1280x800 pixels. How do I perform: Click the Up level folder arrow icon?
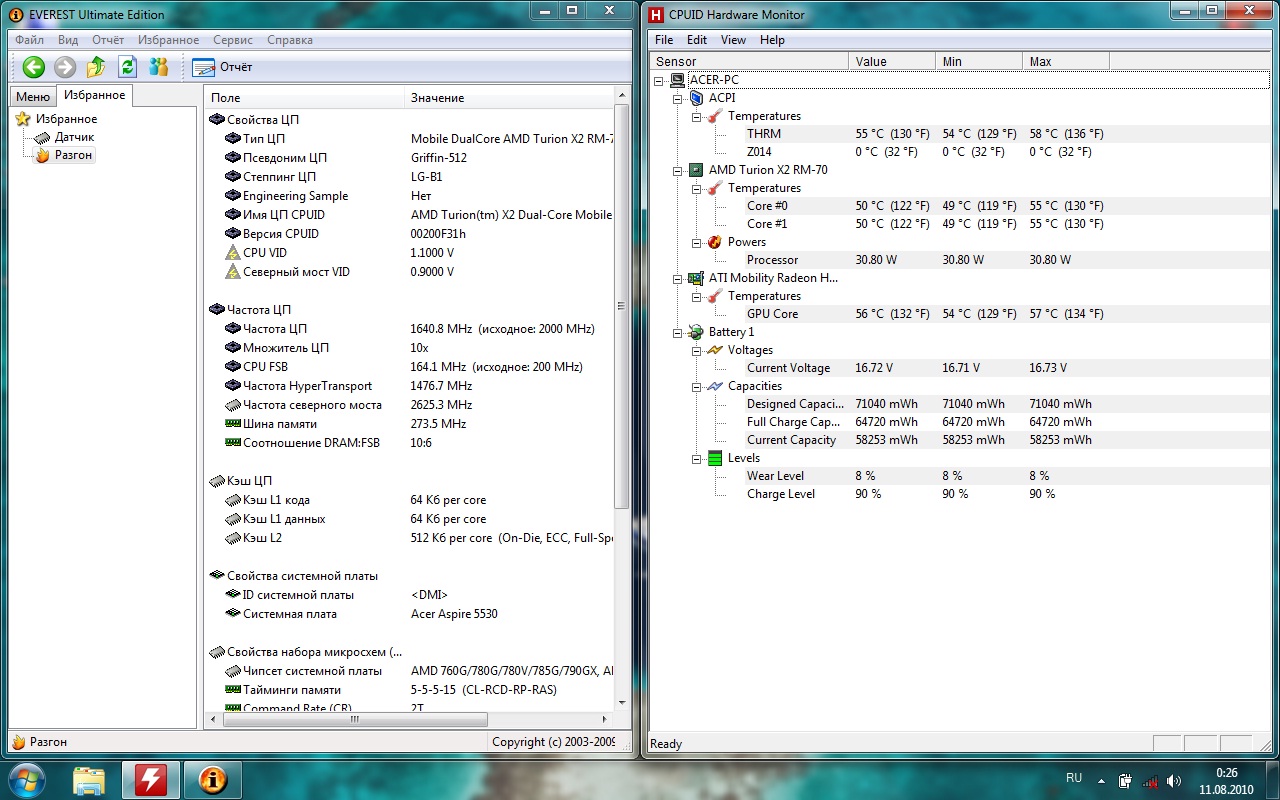96,67
